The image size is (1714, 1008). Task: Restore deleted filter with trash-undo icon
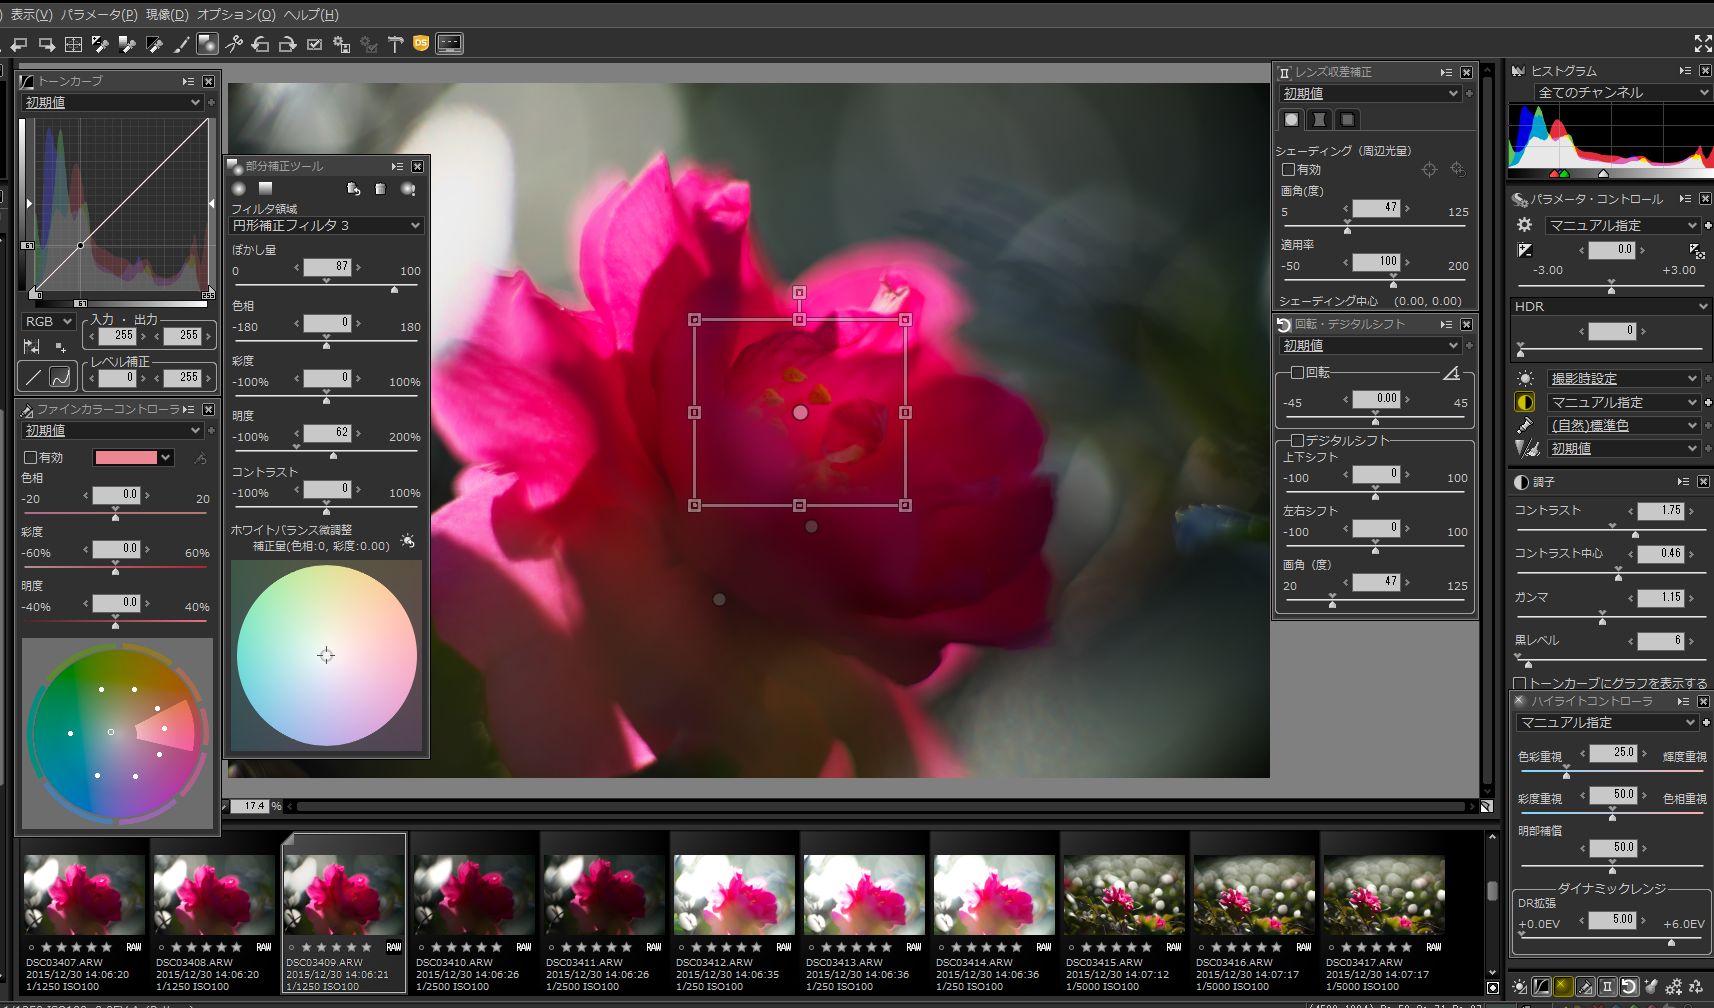353,189
